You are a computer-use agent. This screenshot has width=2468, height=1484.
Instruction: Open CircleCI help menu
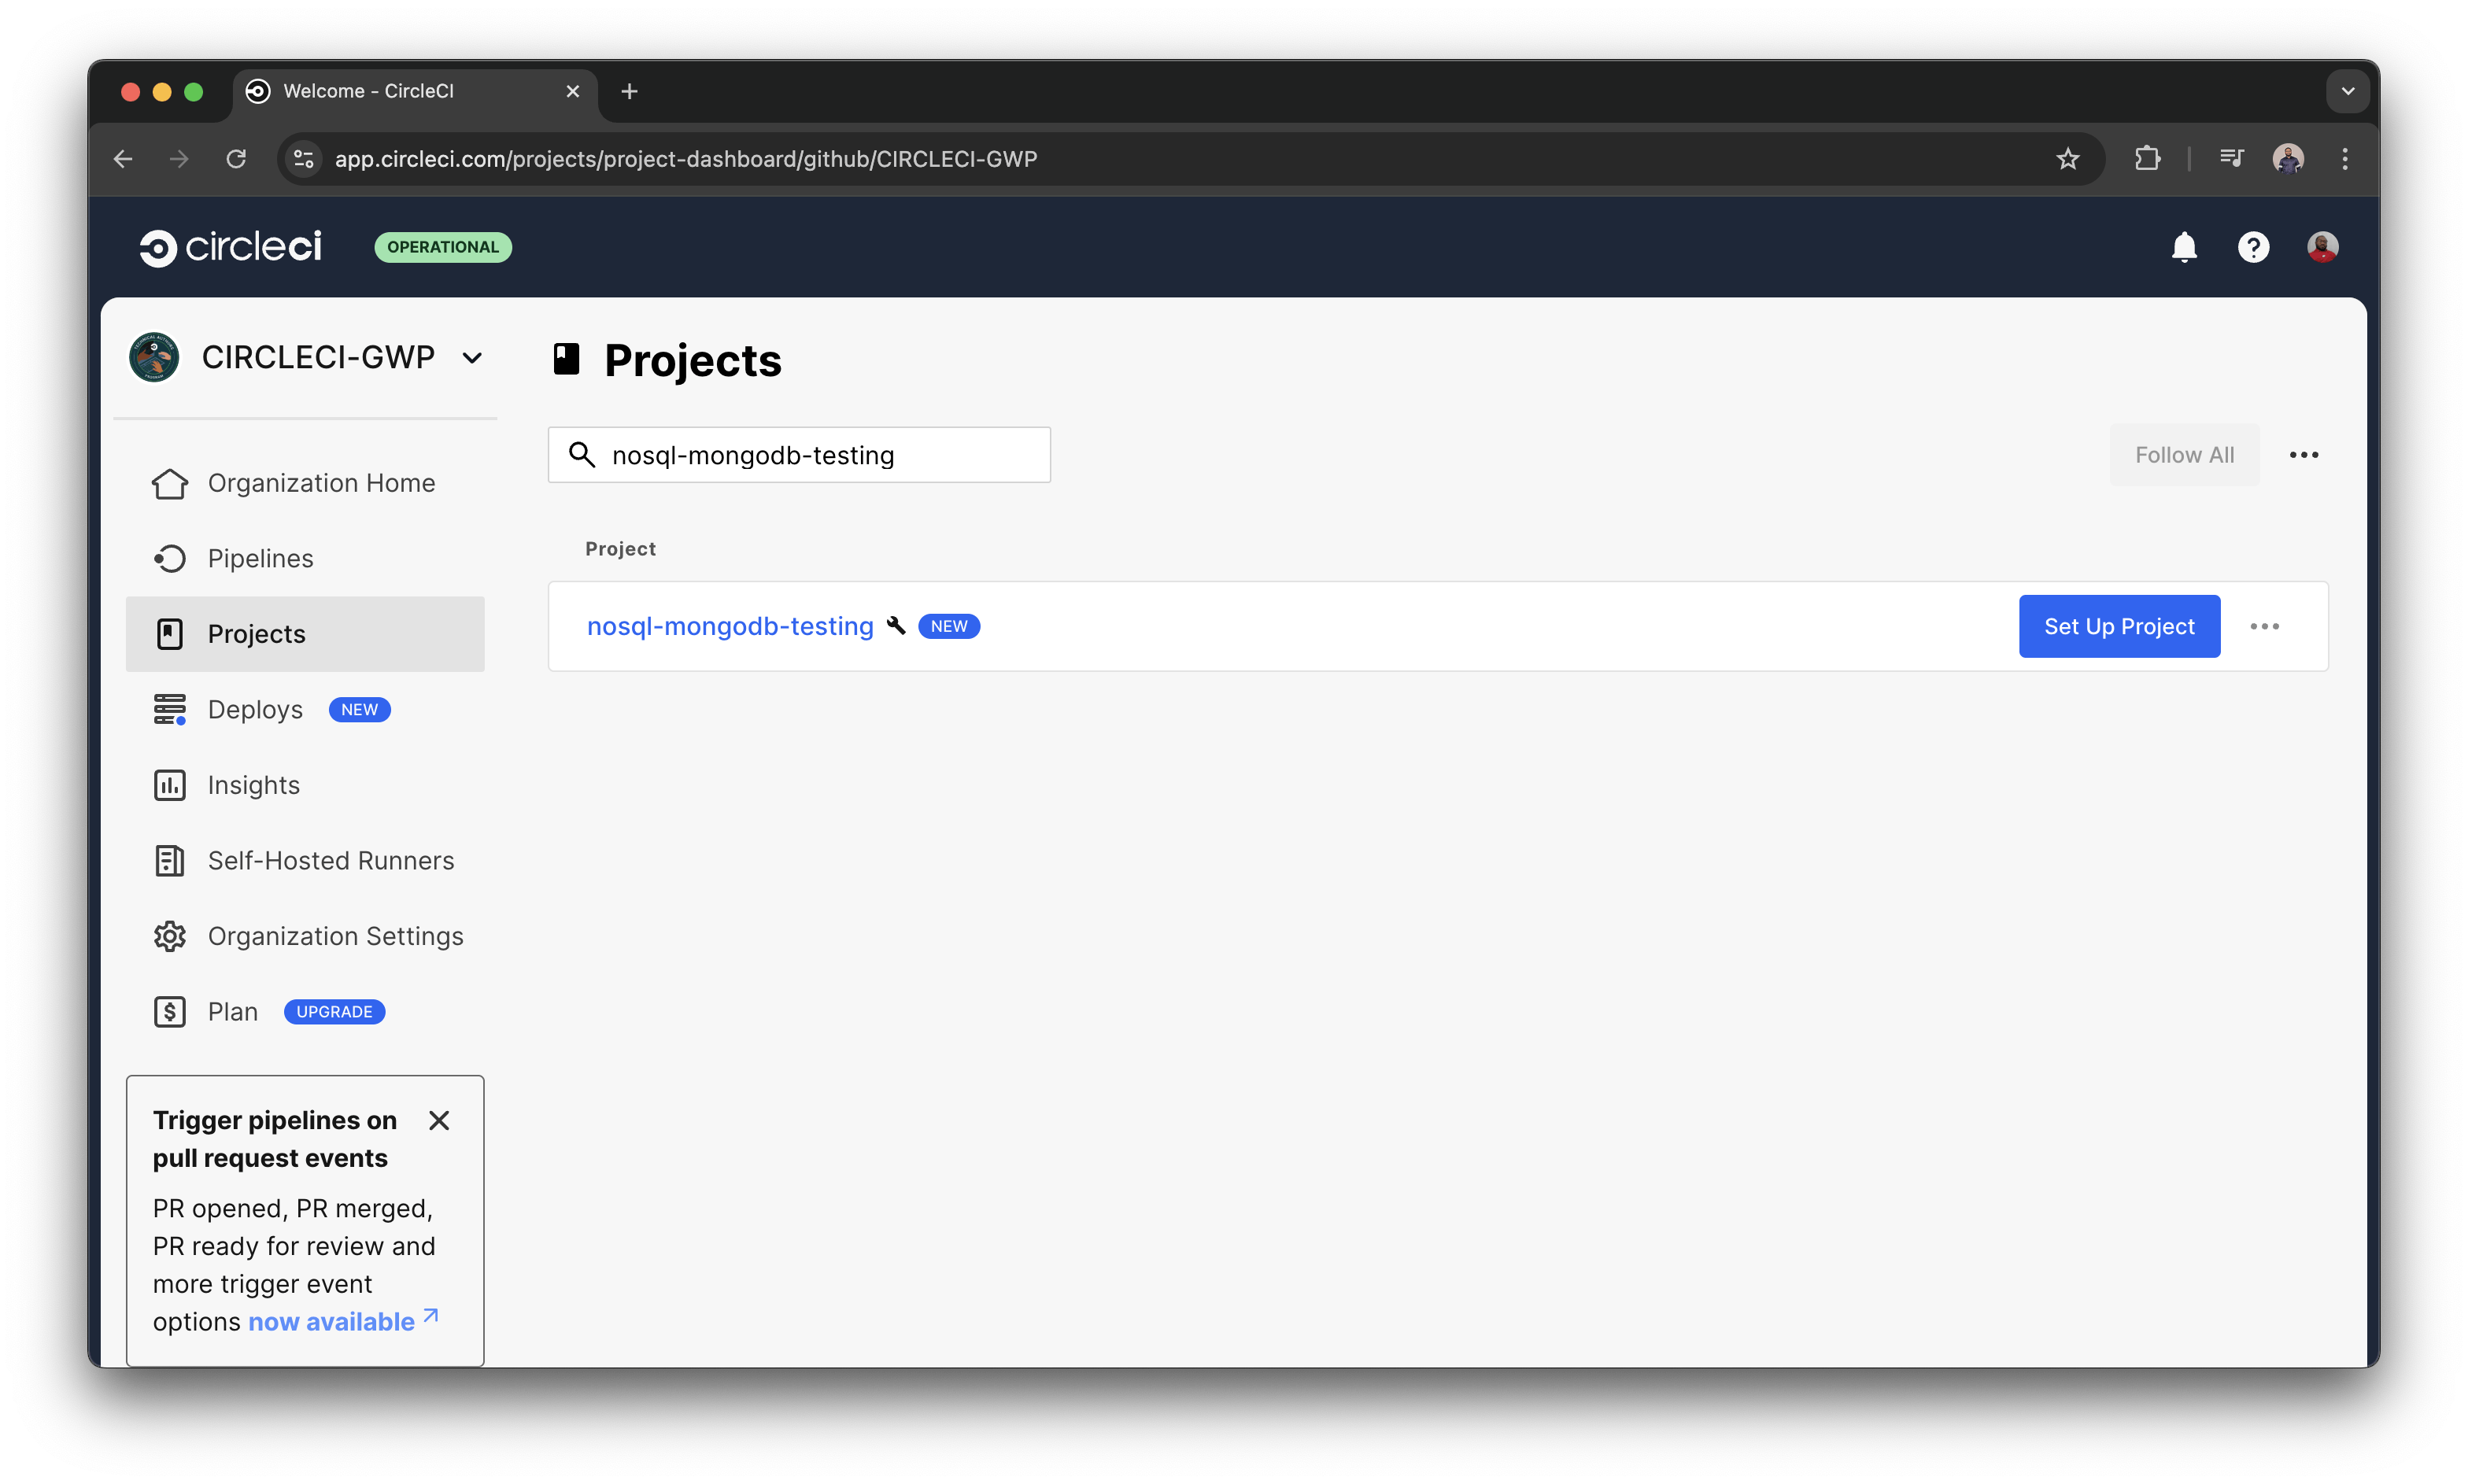(x=2253, y=246)
